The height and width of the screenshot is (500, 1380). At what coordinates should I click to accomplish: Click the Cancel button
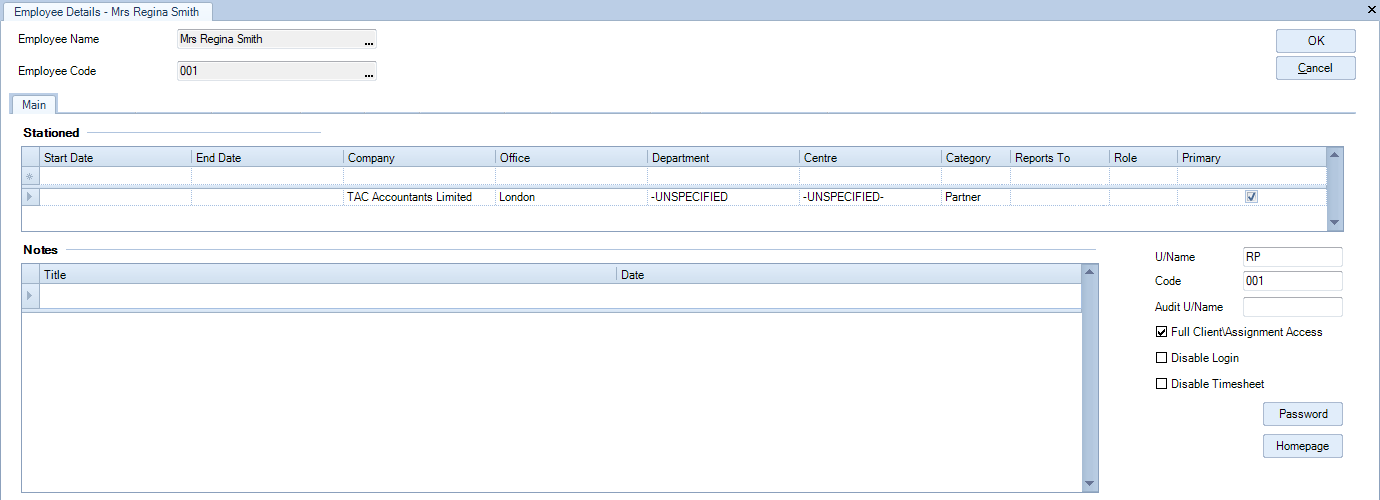[1315, 68]
